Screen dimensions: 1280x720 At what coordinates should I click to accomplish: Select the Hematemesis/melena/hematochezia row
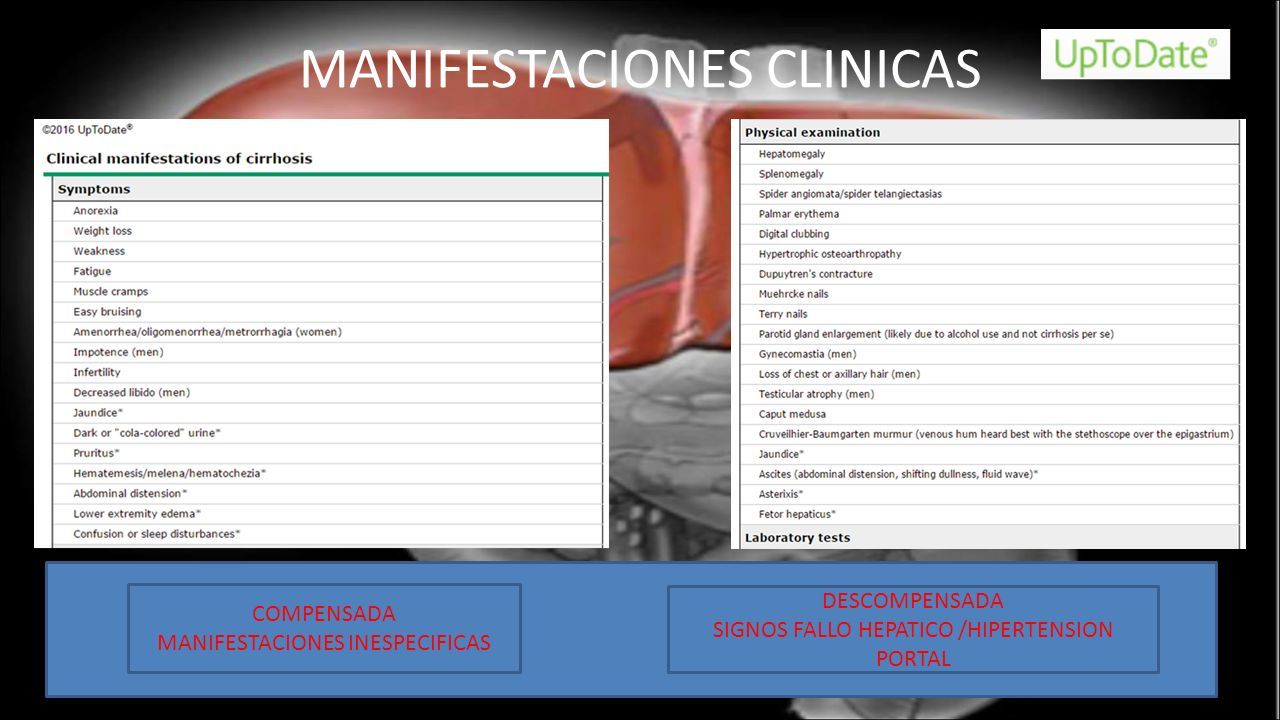[x=328, y=473]
